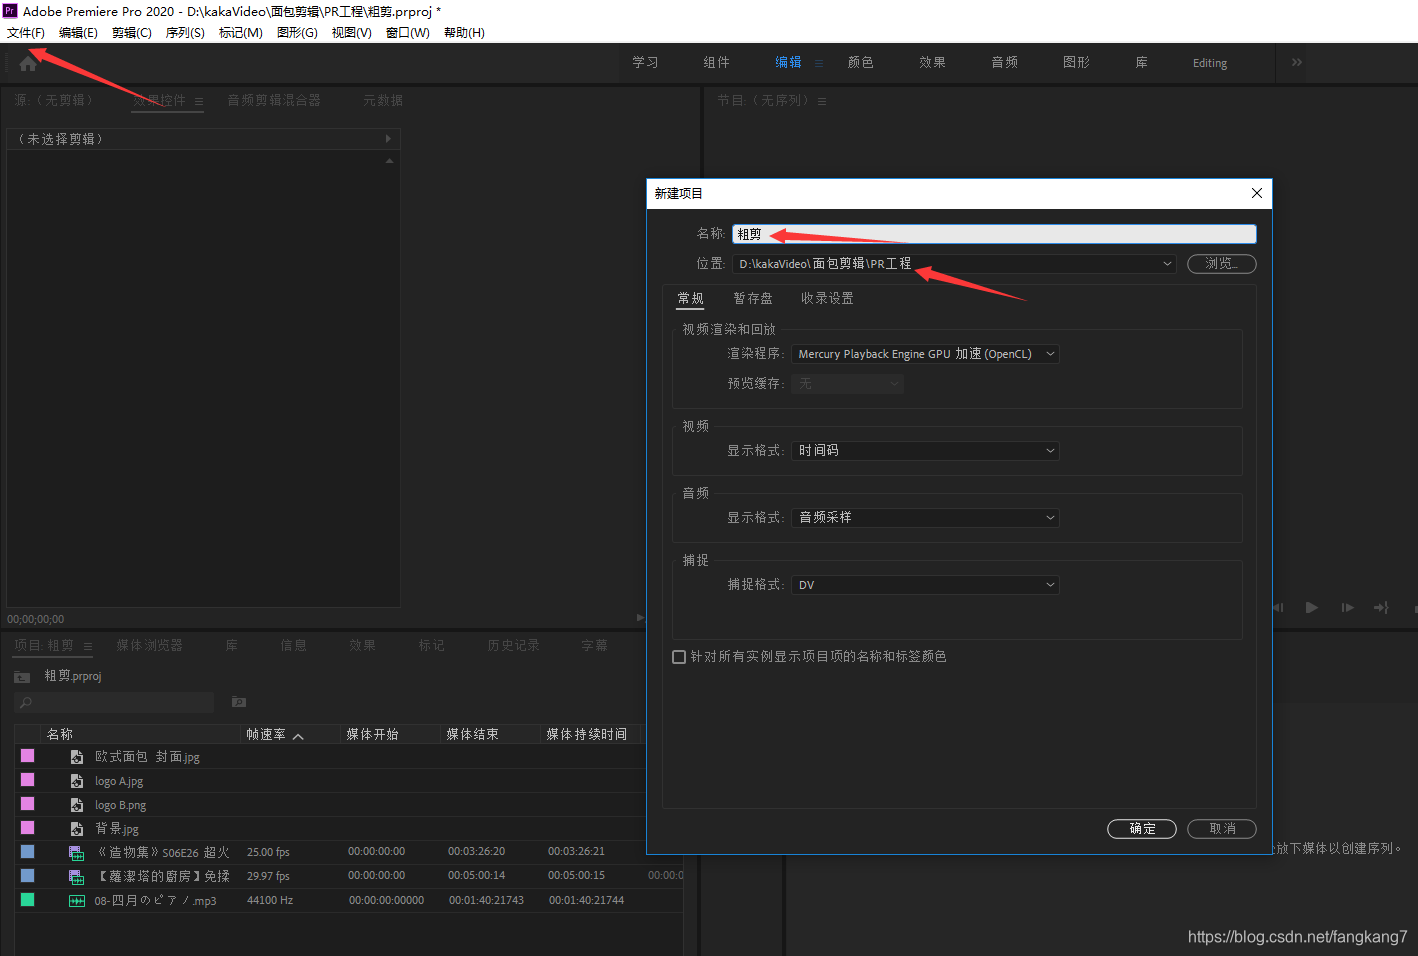Click the 取消 button

point(1222,829)
